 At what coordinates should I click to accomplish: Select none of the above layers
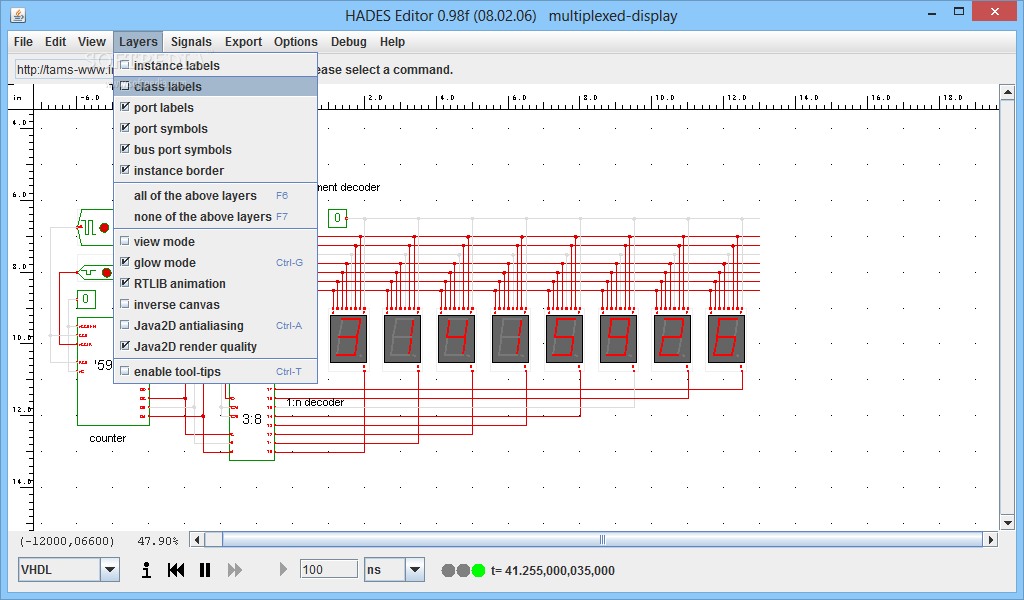pos(216,216)
